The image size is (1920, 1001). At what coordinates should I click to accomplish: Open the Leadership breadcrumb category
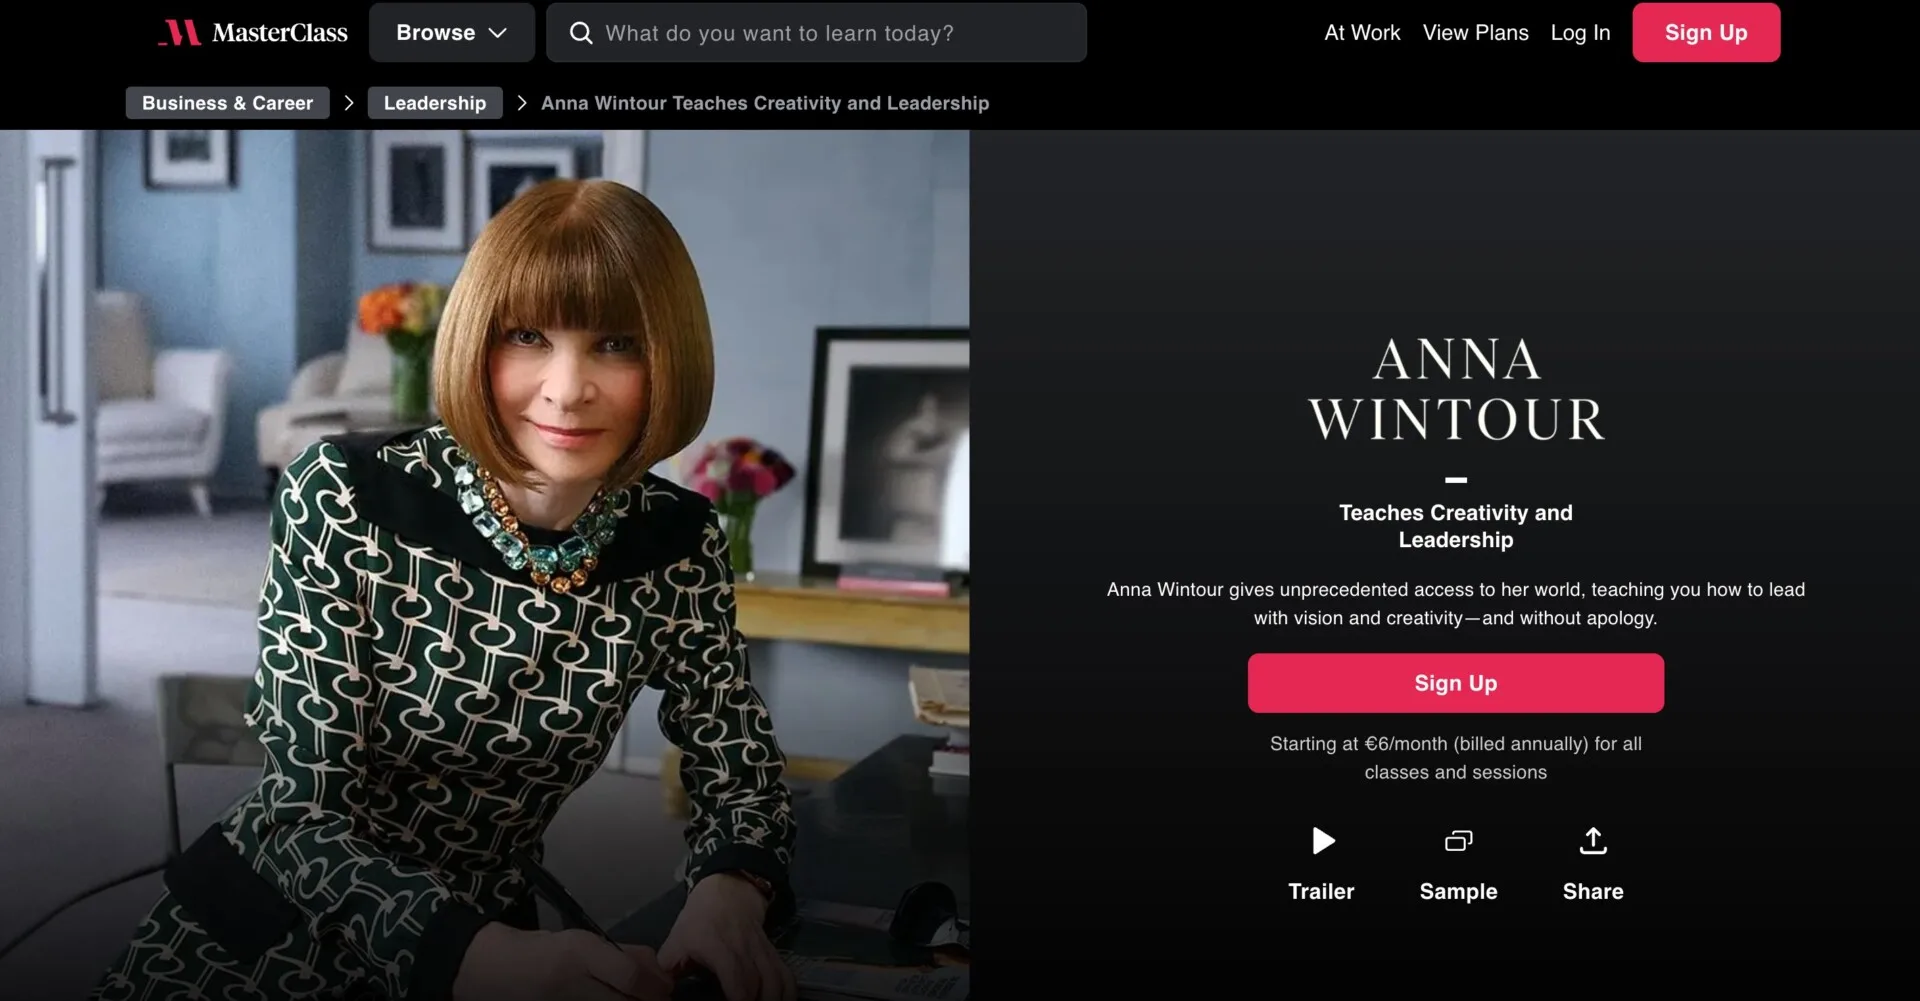(x=435, y=103)
